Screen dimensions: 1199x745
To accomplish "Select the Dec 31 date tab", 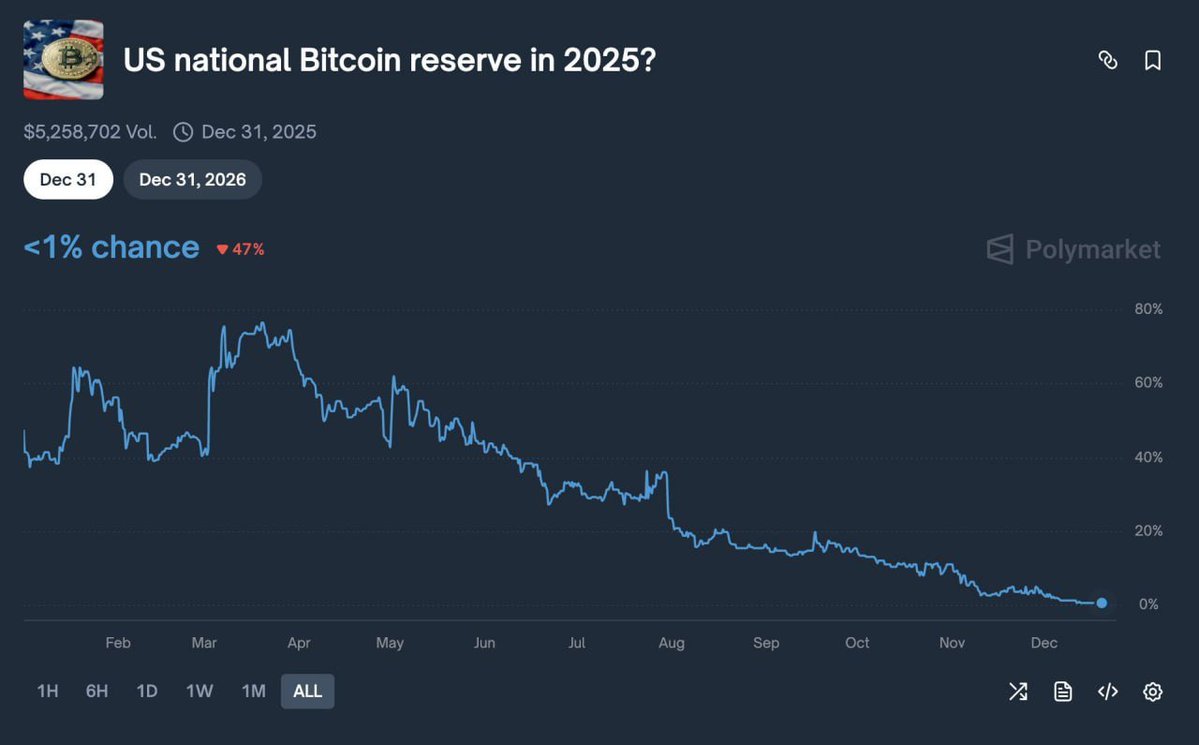I will click(x=68, y=180).
